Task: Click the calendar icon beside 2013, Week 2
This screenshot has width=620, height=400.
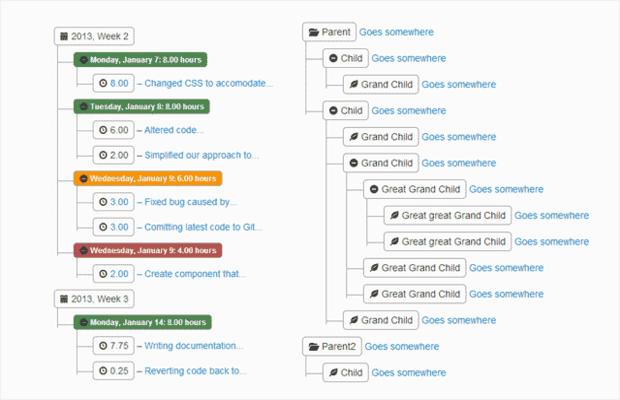Action: [x=64, y=36]
